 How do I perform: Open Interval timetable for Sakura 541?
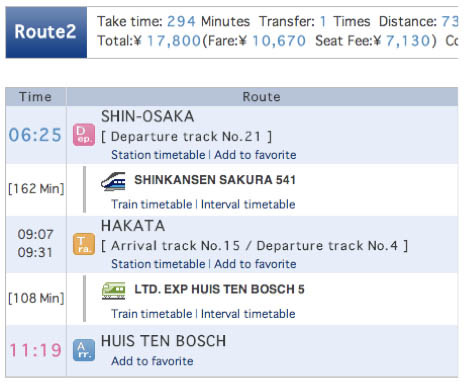click(x=248, y=204)
